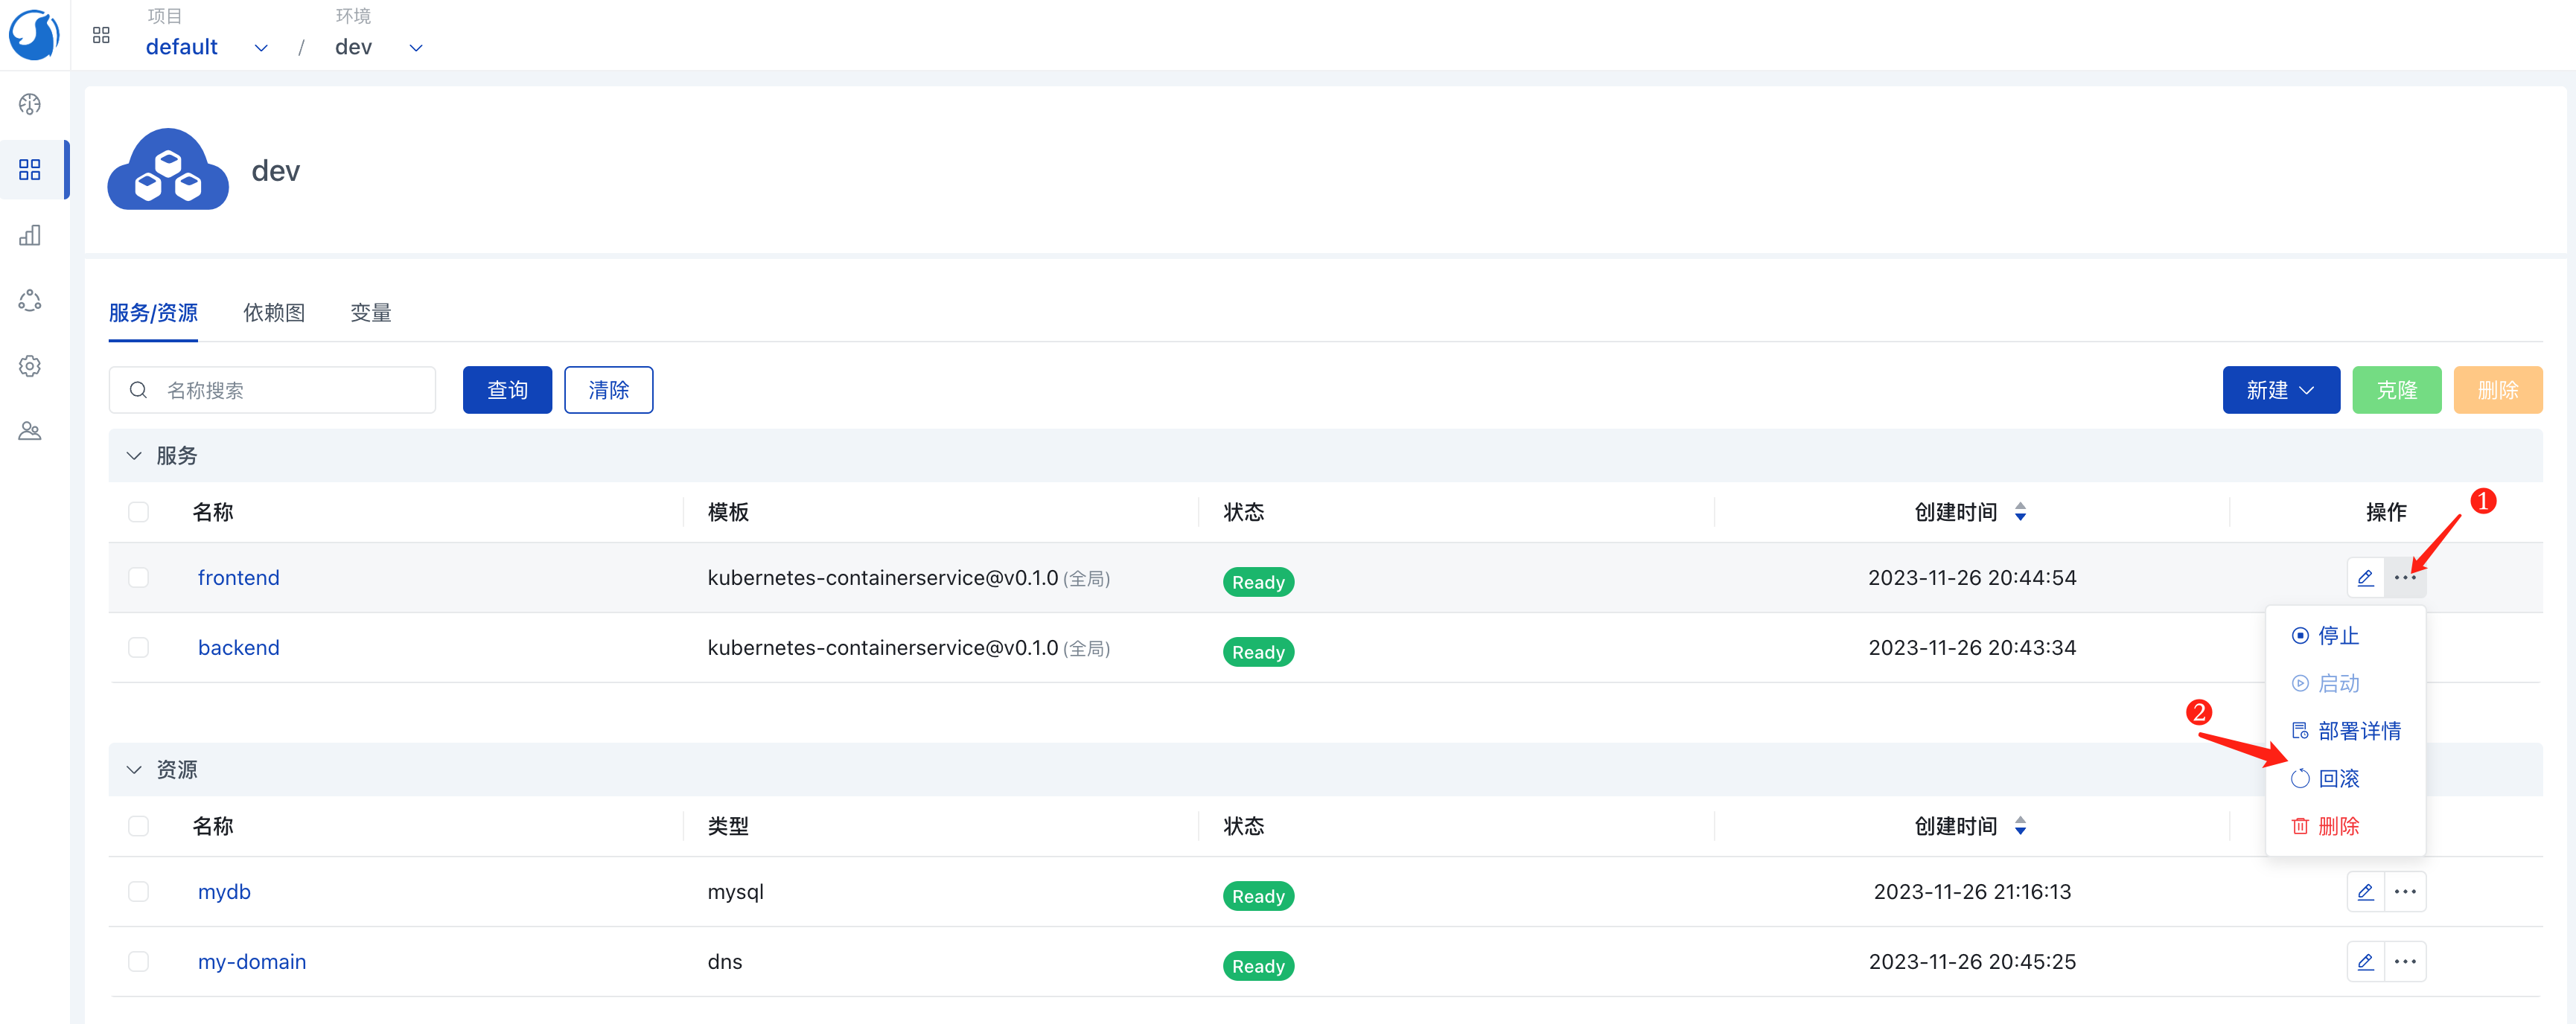Choose 删除 from the actions menu
The image size is (2576, 1024).
(x=2345, y=826)
